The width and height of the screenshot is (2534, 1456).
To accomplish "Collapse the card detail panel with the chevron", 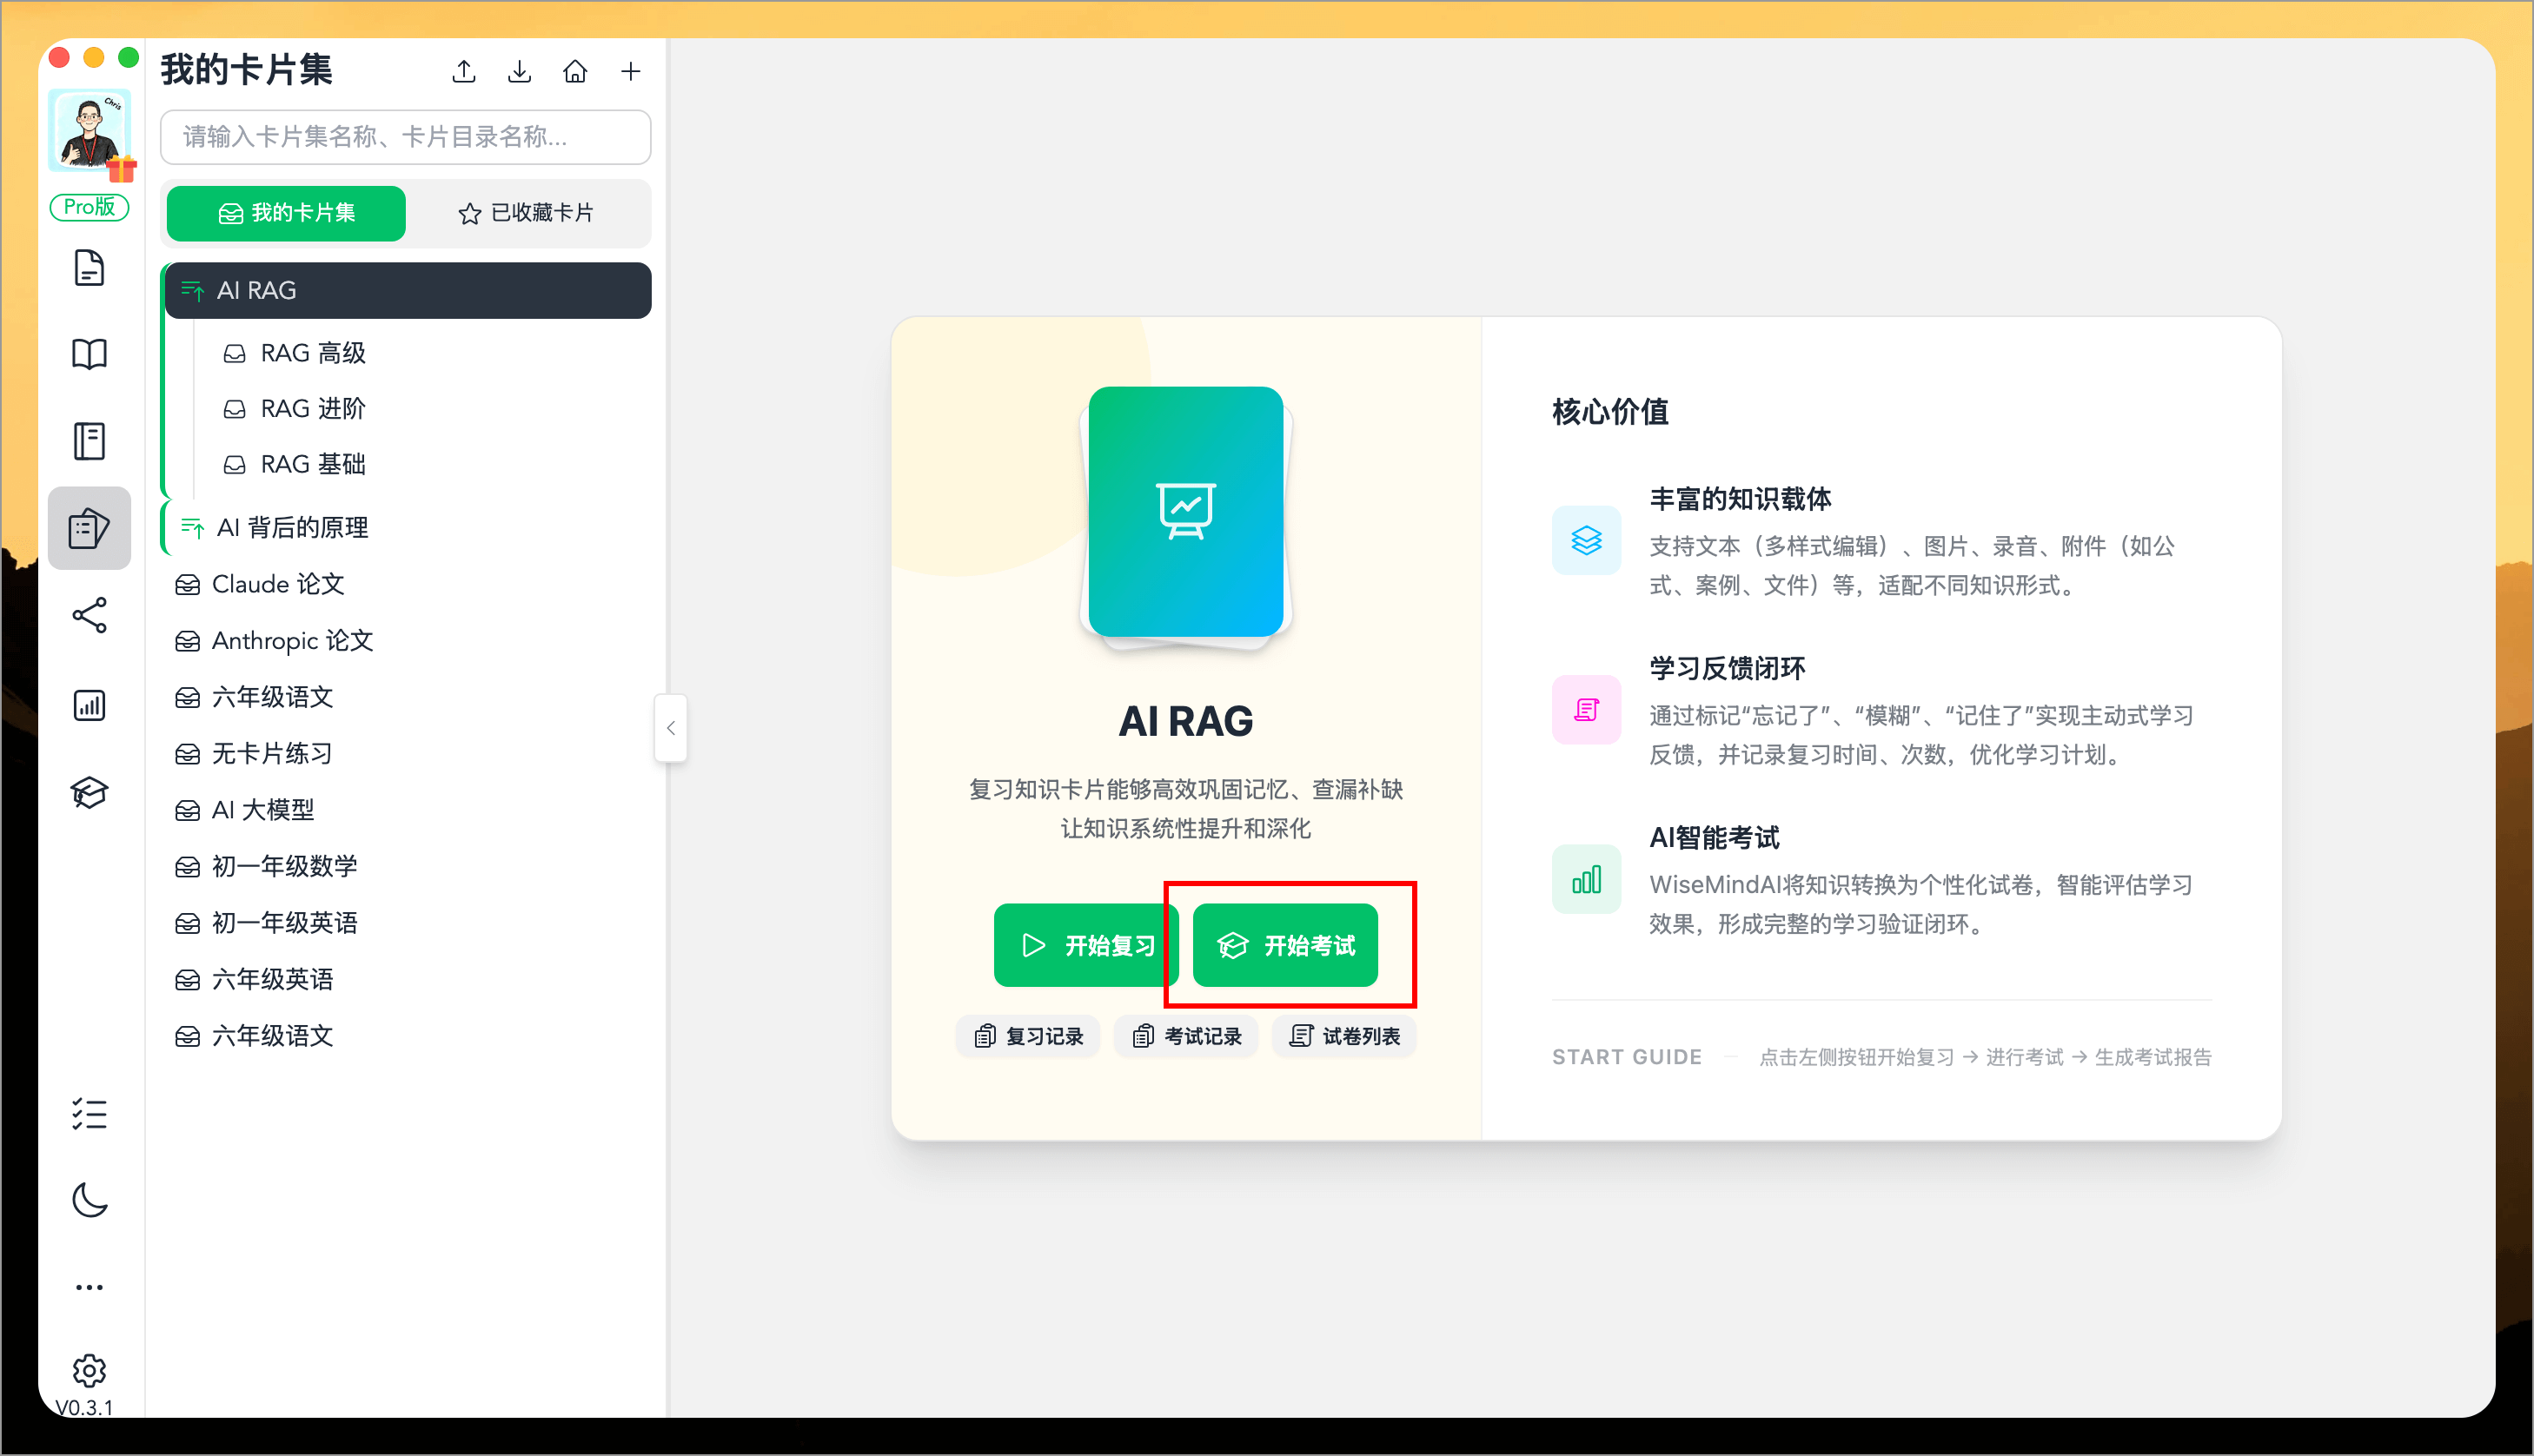I will click(x=671, y=728).
